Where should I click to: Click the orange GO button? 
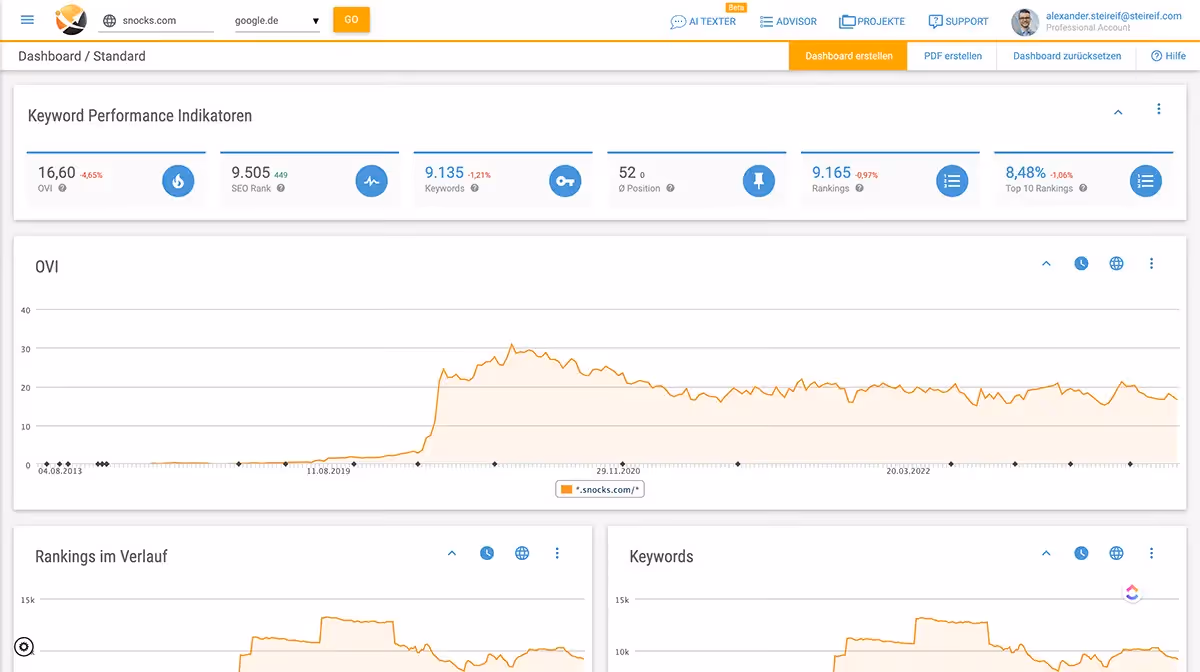(x=351, y=20)
